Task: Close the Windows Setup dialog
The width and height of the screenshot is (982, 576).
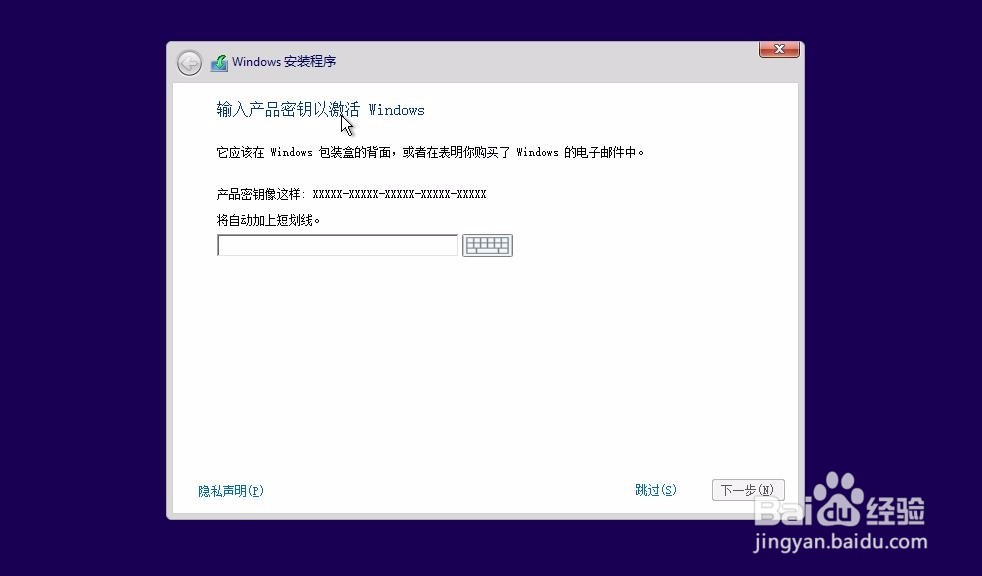Action: click(x=779, y=49)
